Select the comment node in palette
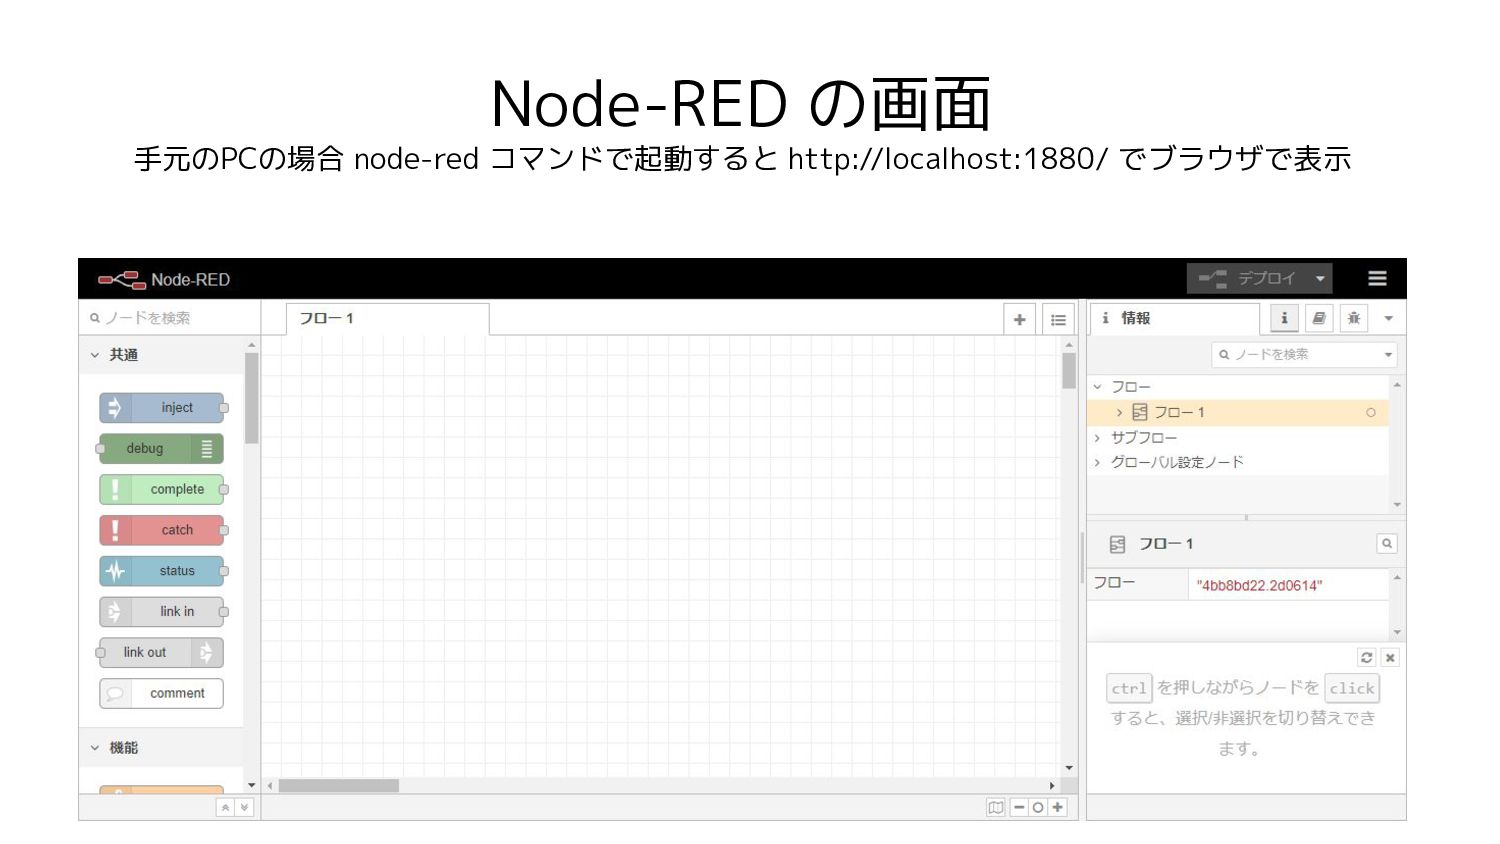The height and width of the screenshot is (844, 1500). pos(161,694)
